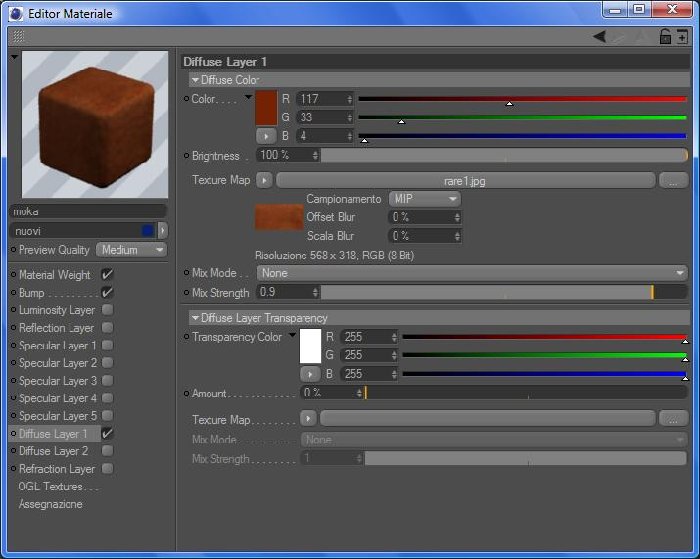Screen dimensions: 700x559
Task: Click the material preview cube thumbnail
Action: pos(95,125)
